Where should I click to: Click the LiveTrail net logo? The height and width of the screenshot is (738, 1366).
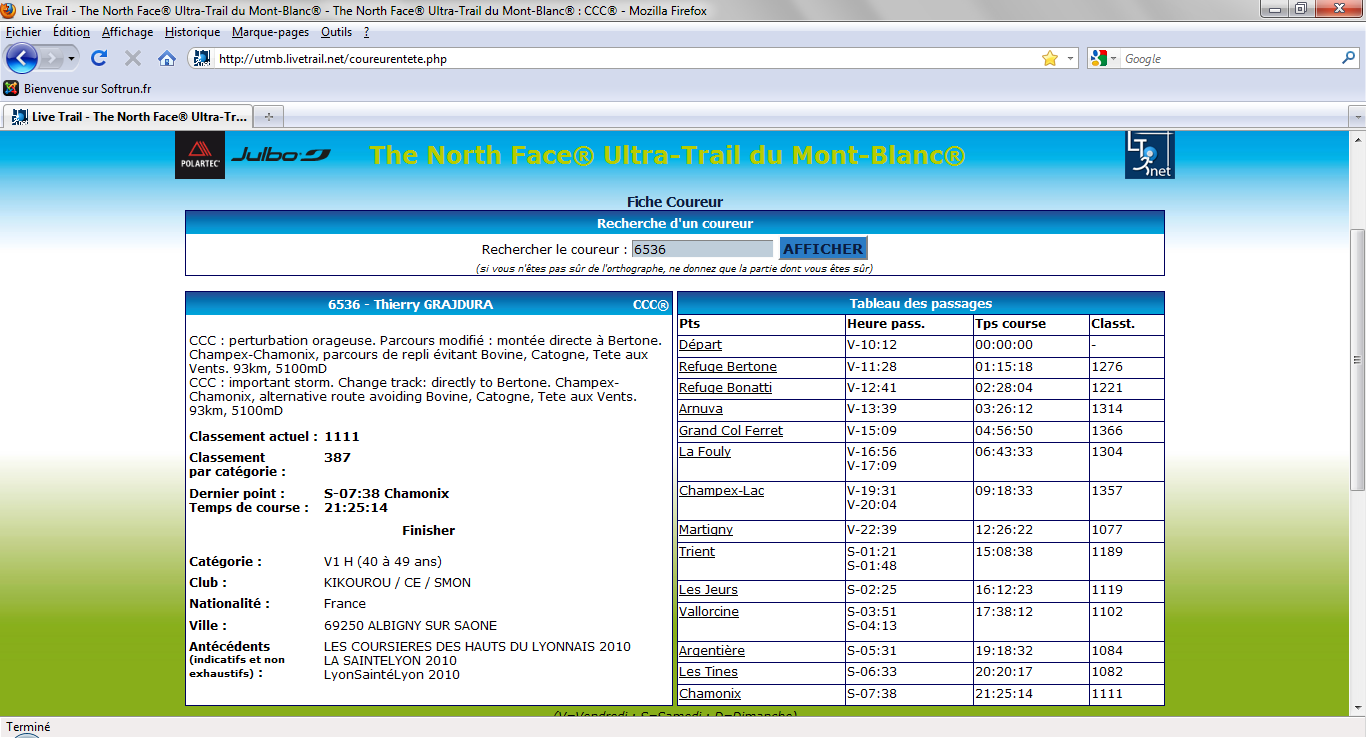1150,155
